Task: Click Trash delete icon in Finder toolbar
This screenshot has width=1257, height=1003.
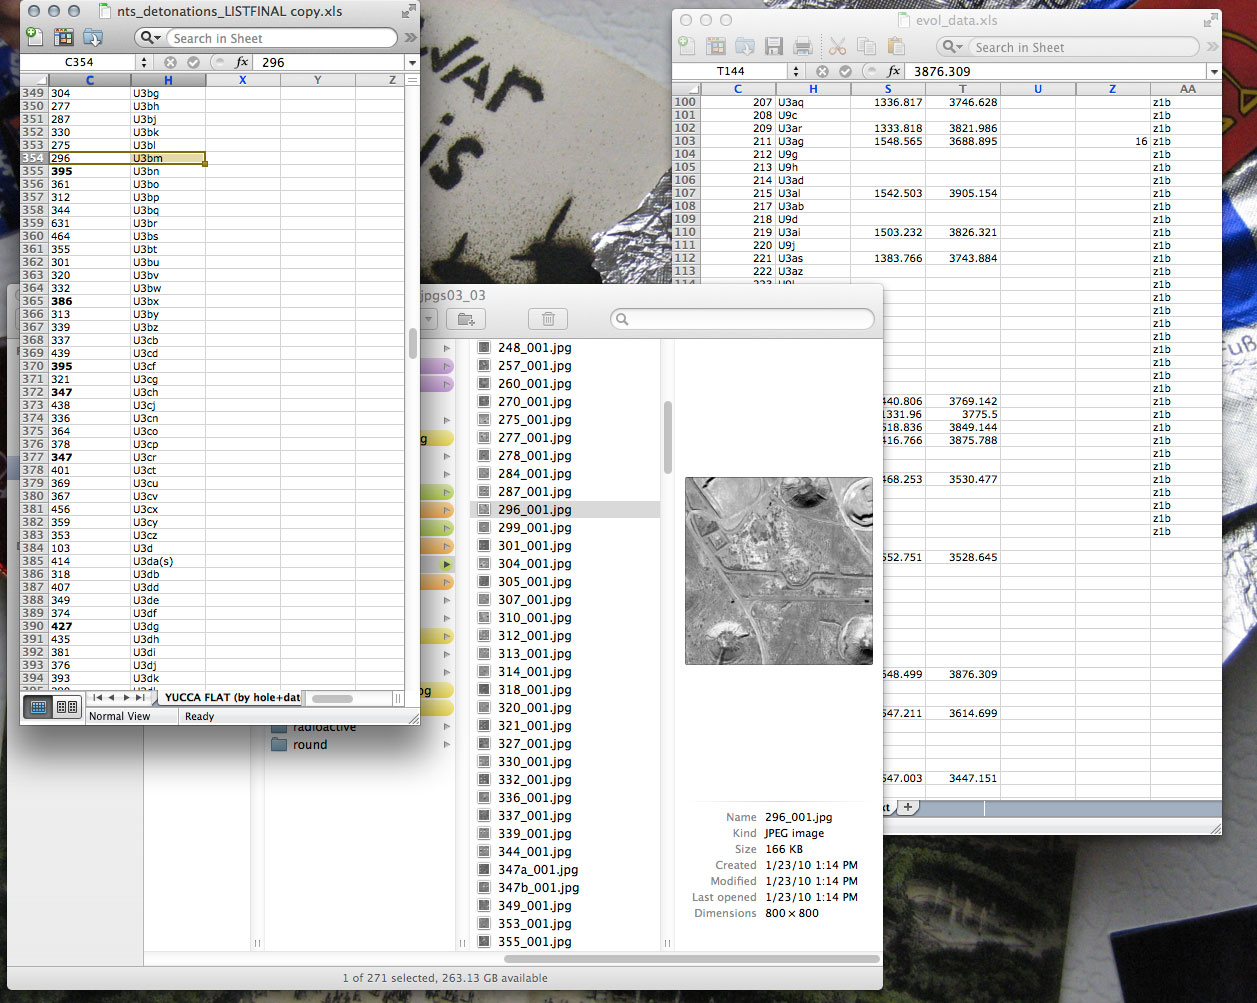Action: coord(548,319)
